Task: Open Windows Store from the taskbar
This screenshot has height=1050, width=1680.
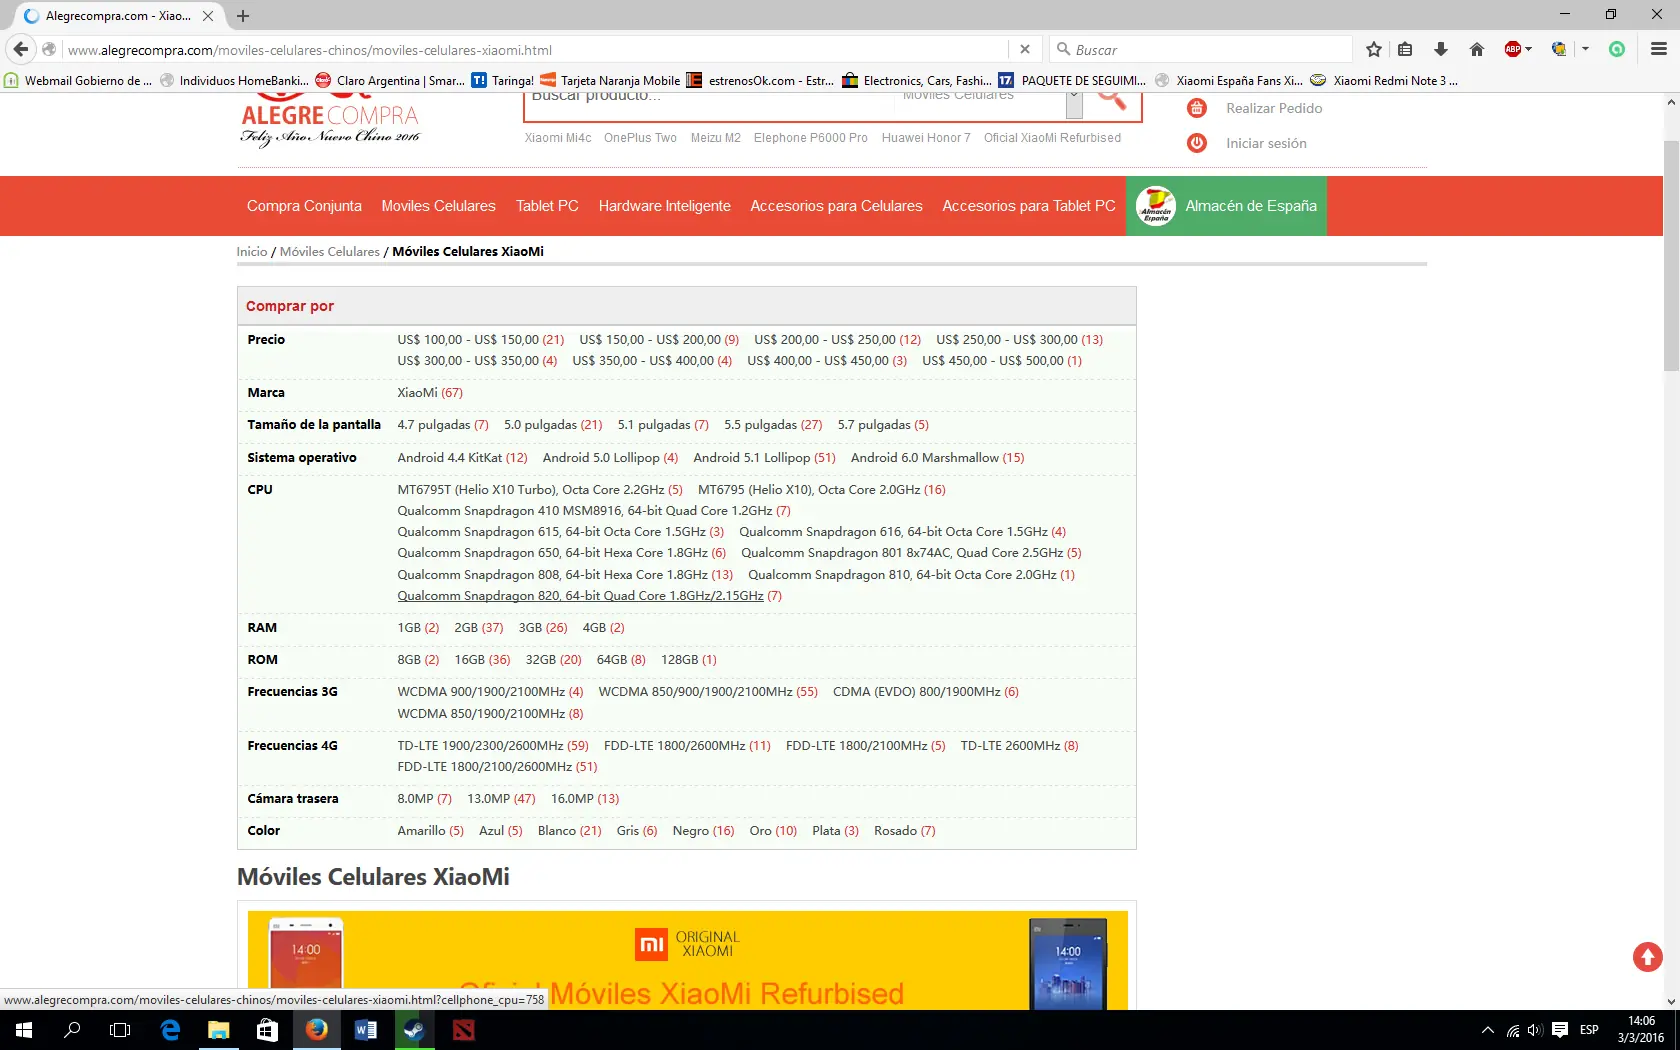Action: [x=267, y=1030]
